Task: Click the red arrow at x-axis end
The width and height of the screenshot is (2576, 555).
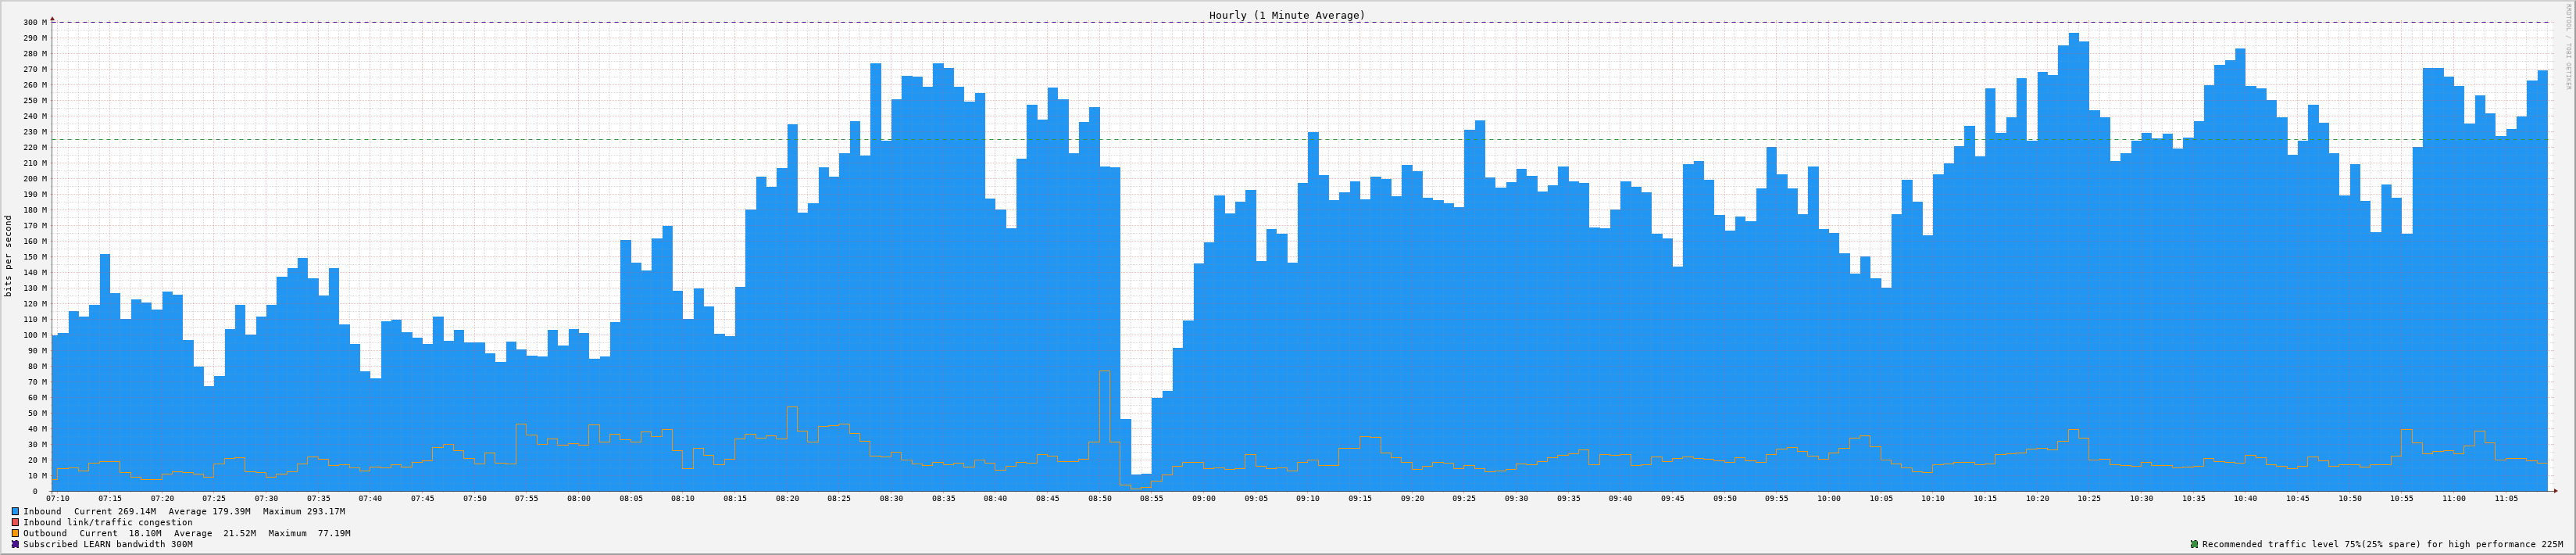Action: pyautogui.click(x=2555, y=491)
